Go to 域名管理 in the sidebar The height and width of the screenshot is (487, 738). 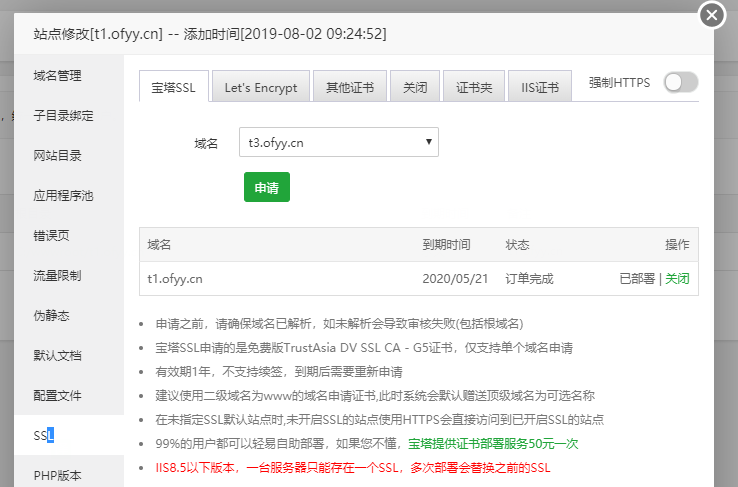[57, 75]
